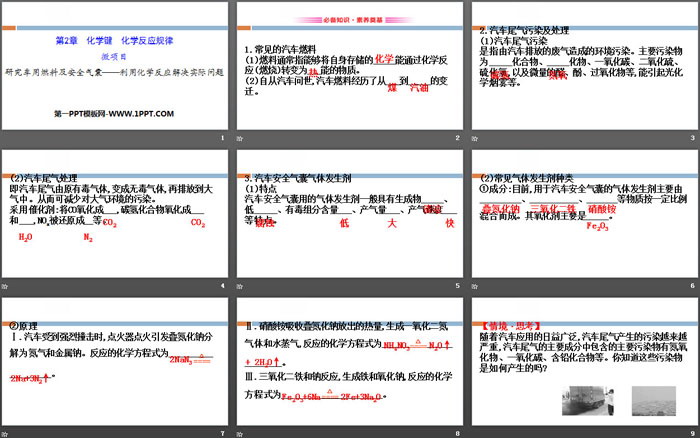Click the animation star icon under slide 2
This screenshot has height=438, width=700.
click(x=240, y=138)
